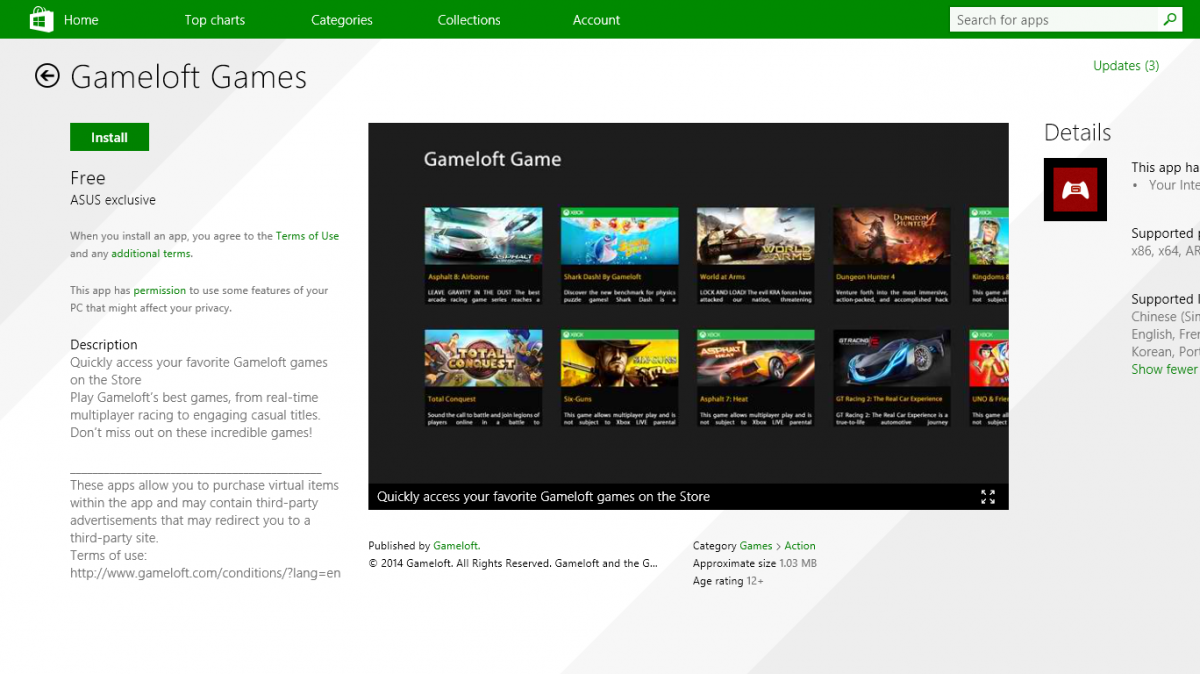Click the gameloft.com conditions URL text
Viewport: 1200px width, 674px height.
205,573
